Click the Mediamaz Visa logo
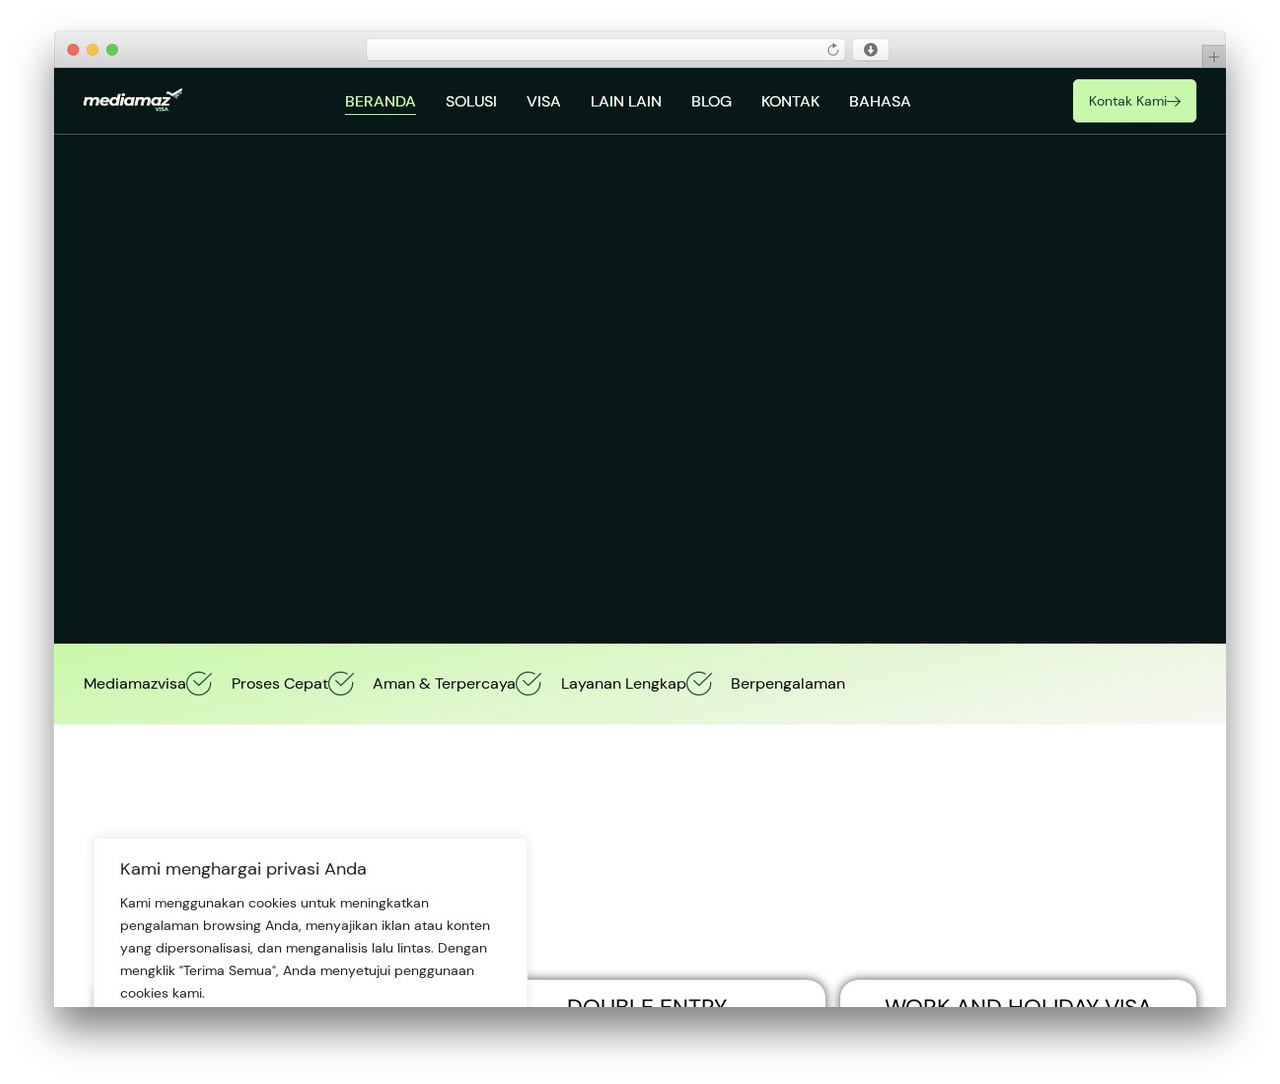1280x1084 pixels. (x=133, y=99)
